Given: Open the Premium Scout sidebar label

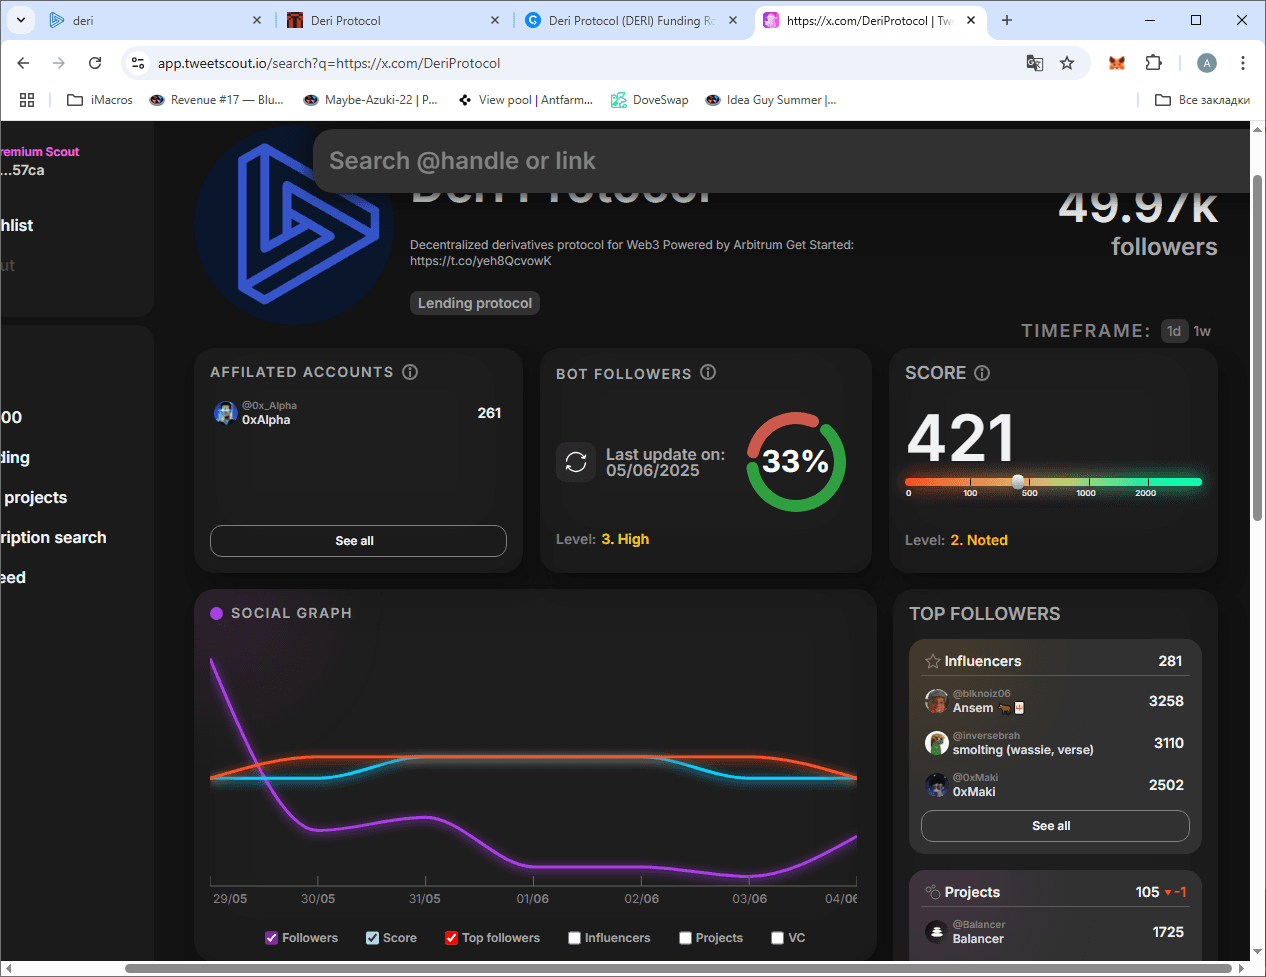Looking at the screenshot, I should [39, 152].
